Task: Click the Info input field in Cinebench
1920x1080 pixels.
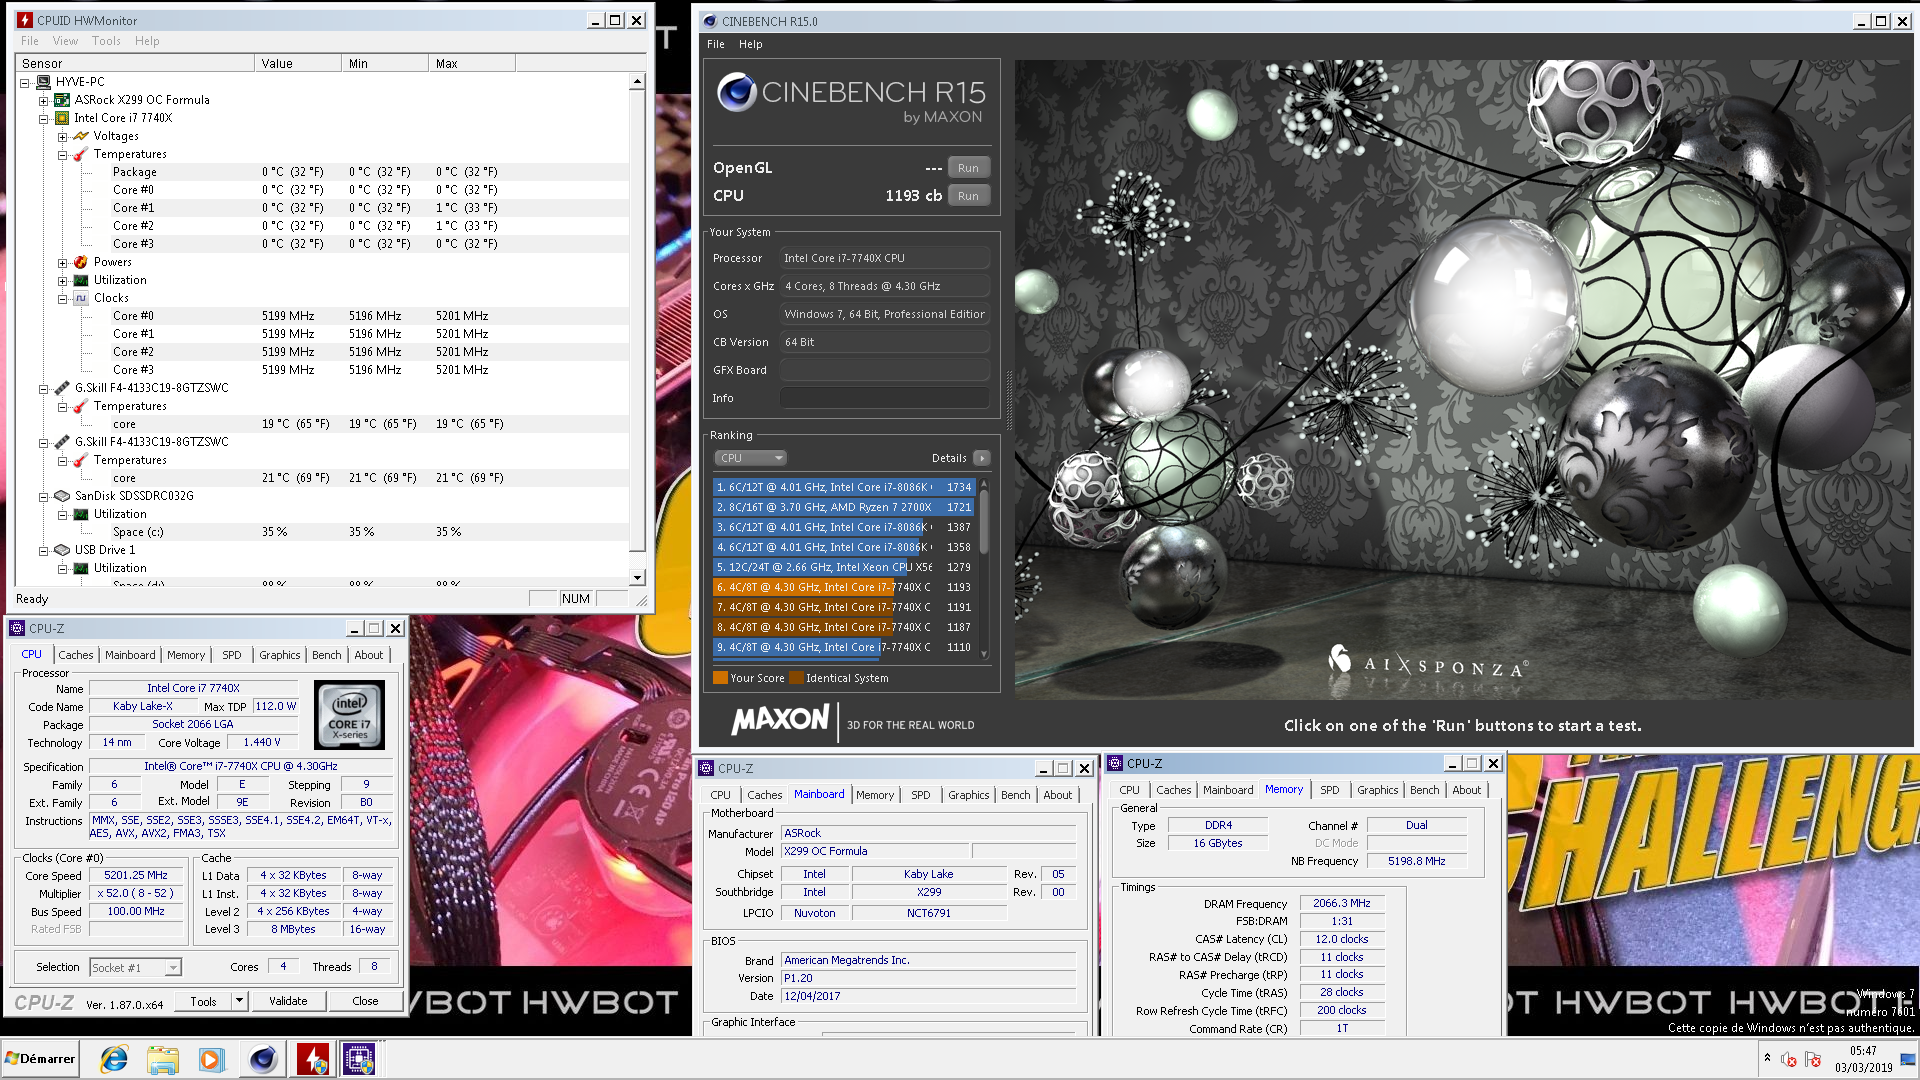Action: [x=884, y=398]
